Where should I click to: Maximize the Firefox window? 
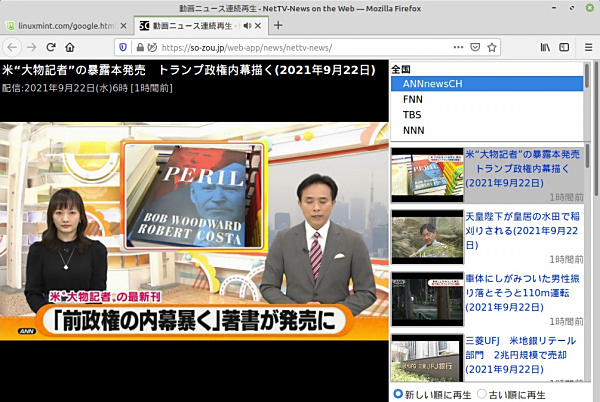coord(572,8)
